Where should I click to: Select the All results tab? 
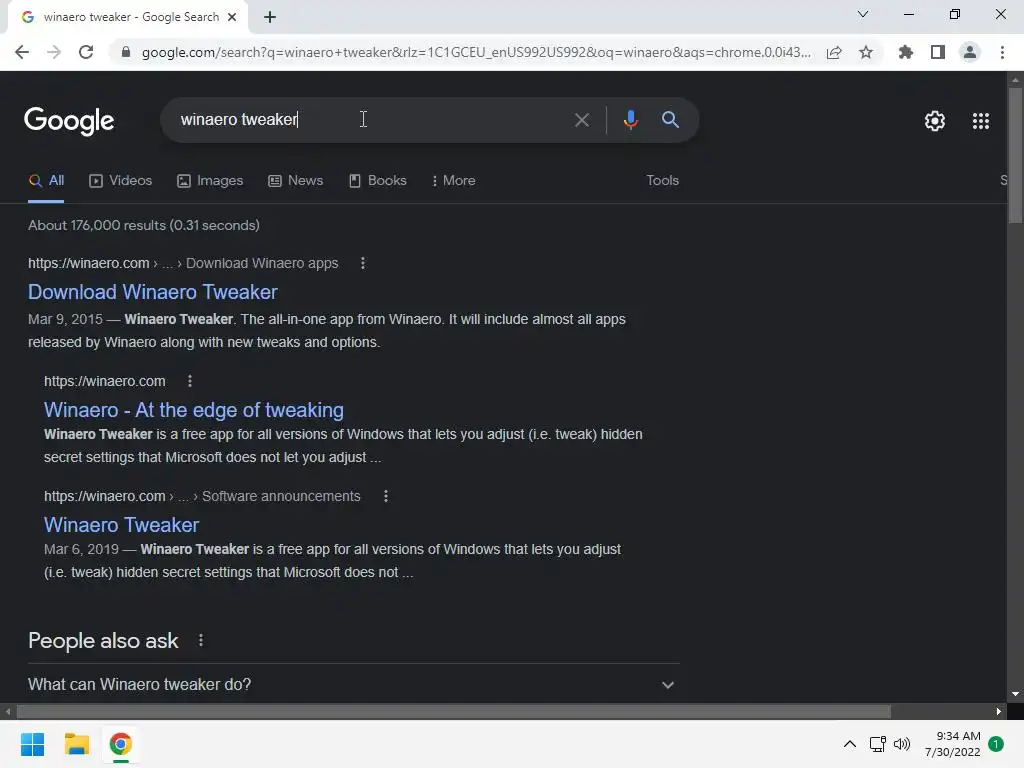(x=46, y=181)
